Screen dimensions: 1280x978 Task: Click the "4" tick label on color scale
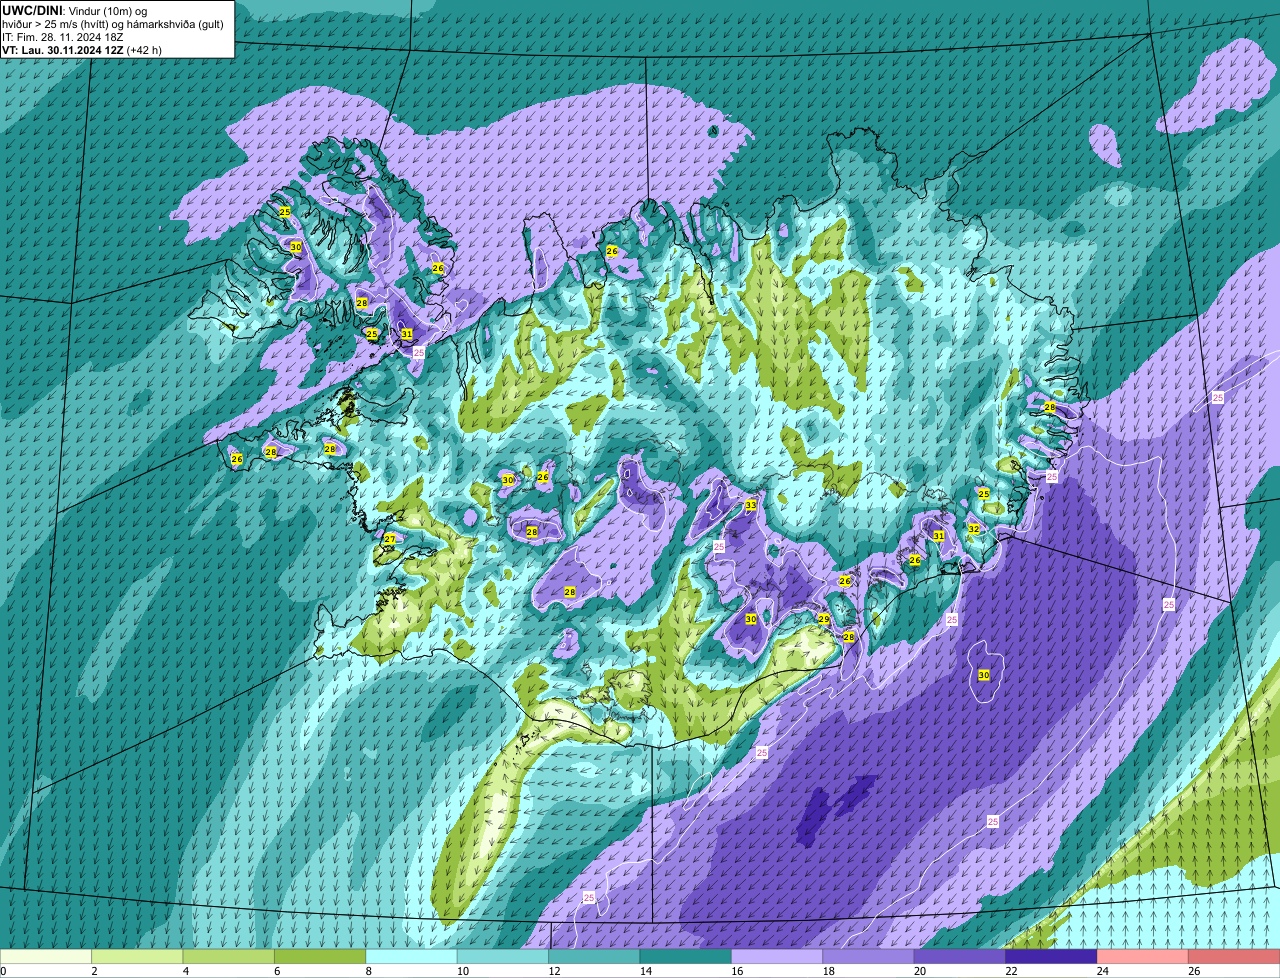(x=186, y=971)
